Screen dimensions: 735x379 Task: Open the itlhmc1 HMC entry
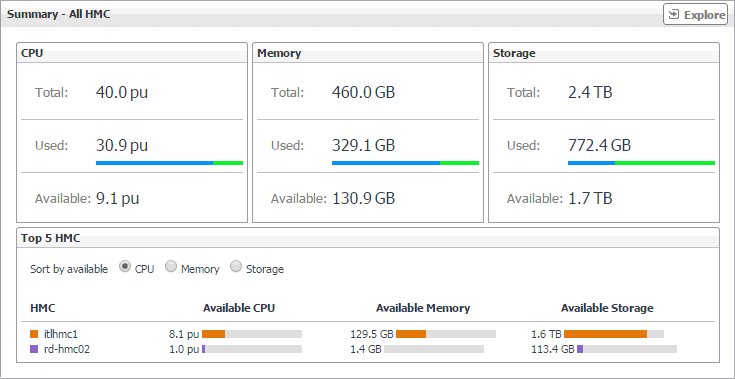click(x=60, y=334)
